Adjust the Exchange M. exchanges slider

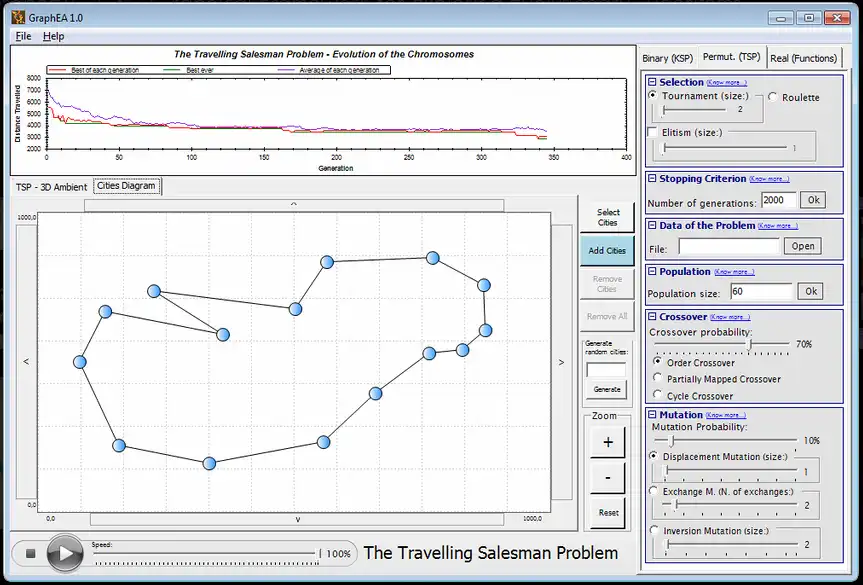(729, 505)
